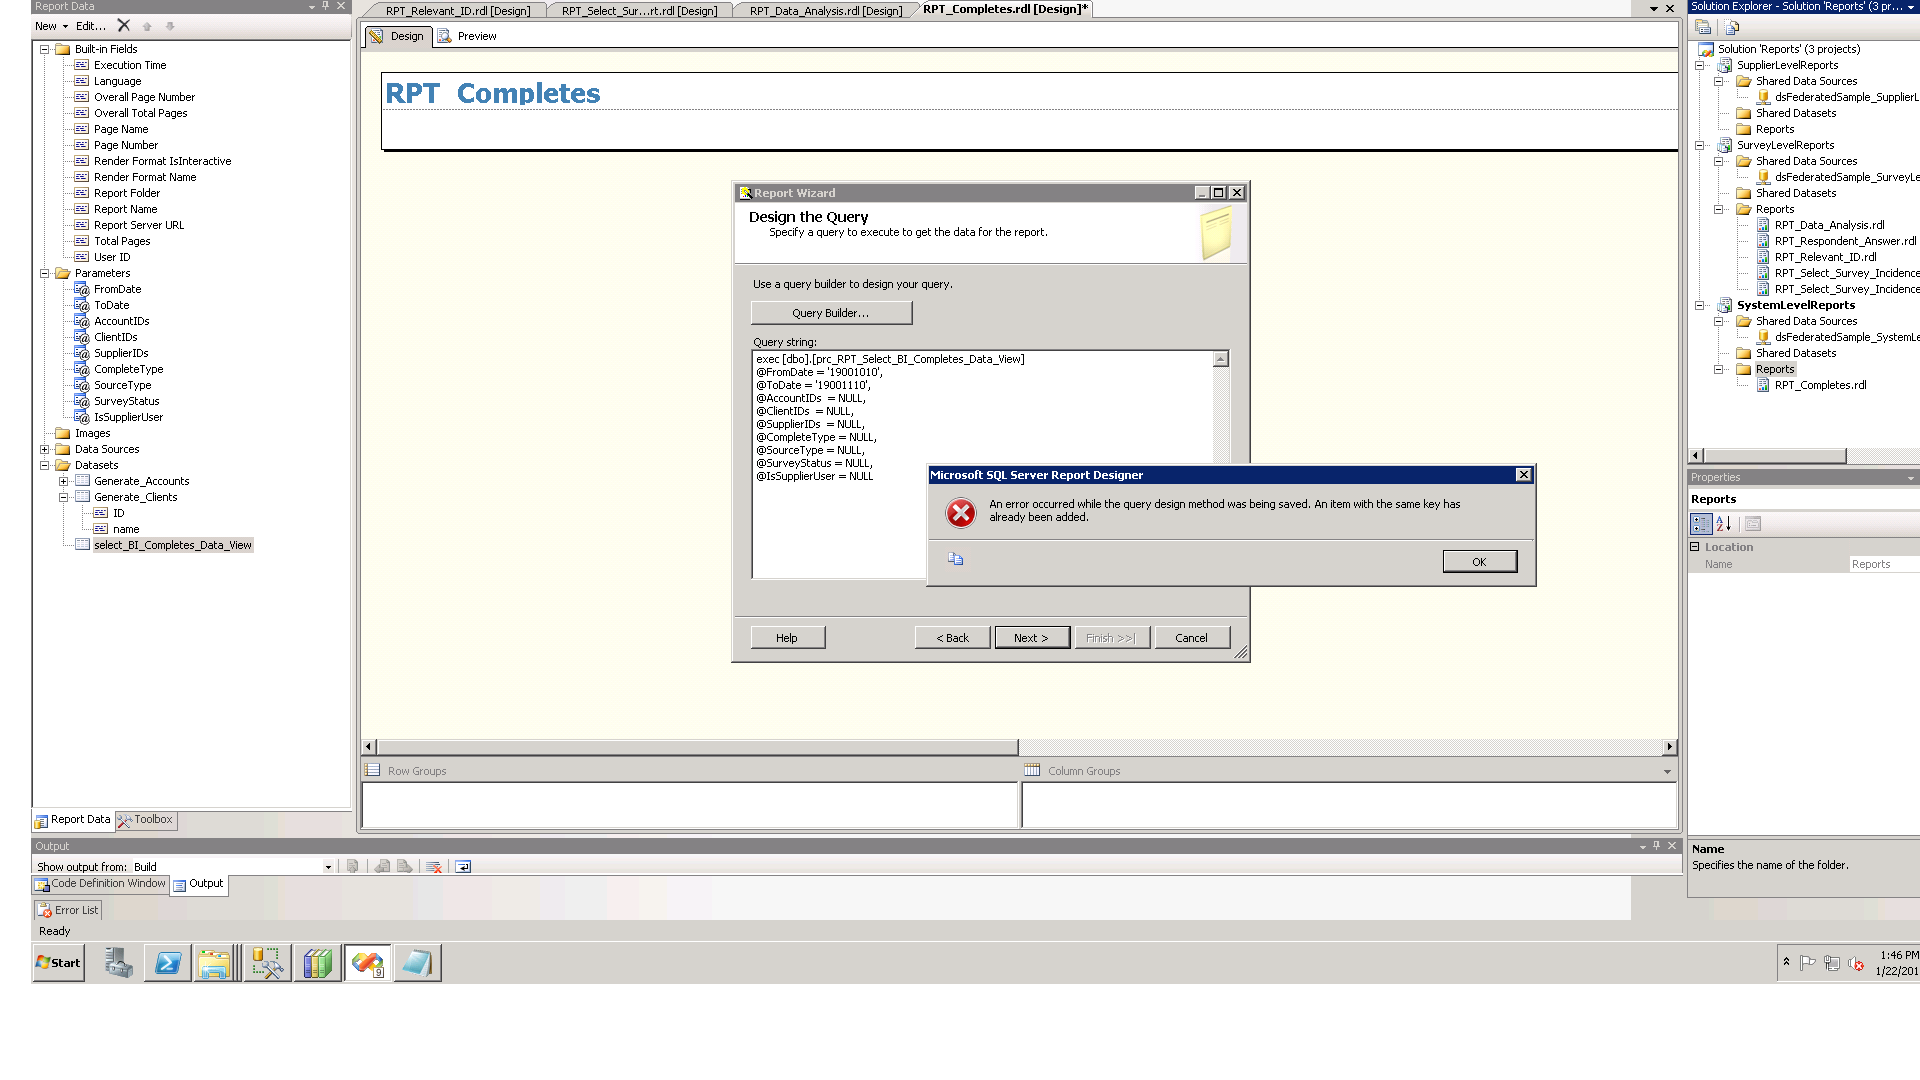Click the books icon in the taskbar

click(x=317, y=963)
